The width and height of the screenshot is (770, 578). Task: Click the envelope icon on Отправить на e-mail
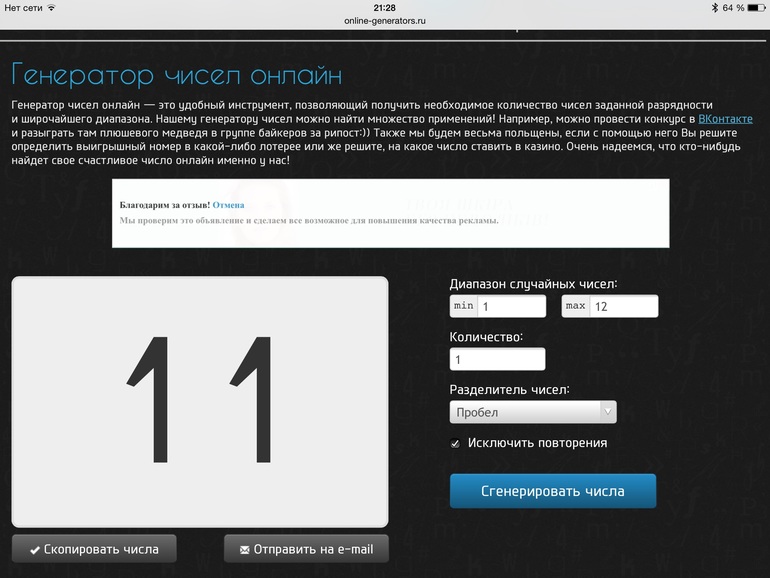[x=243, y=549]
